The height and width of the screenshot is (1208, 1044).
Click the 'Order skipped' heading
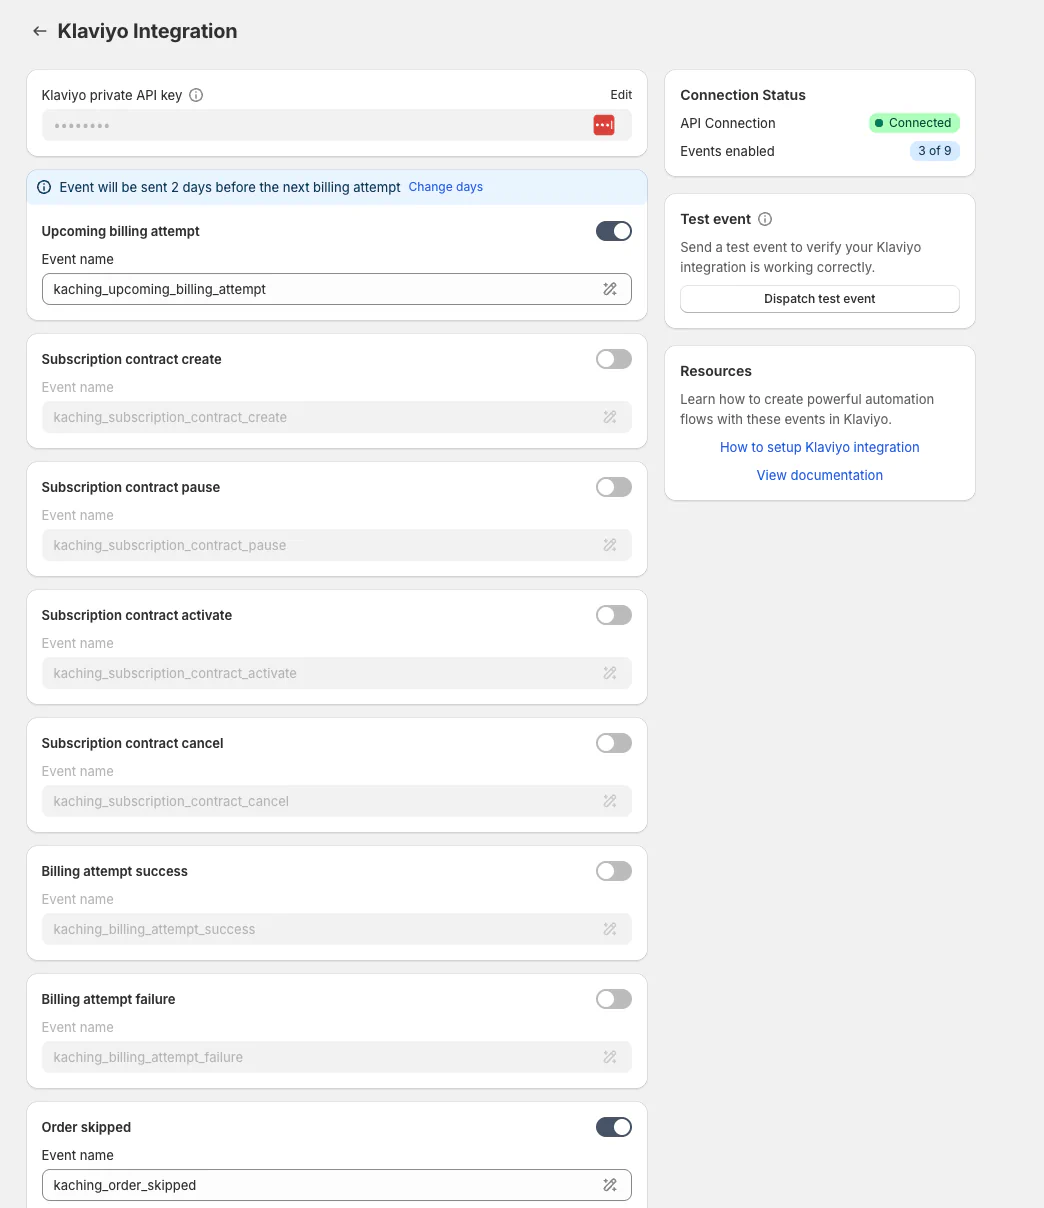tap(86, 1127)
